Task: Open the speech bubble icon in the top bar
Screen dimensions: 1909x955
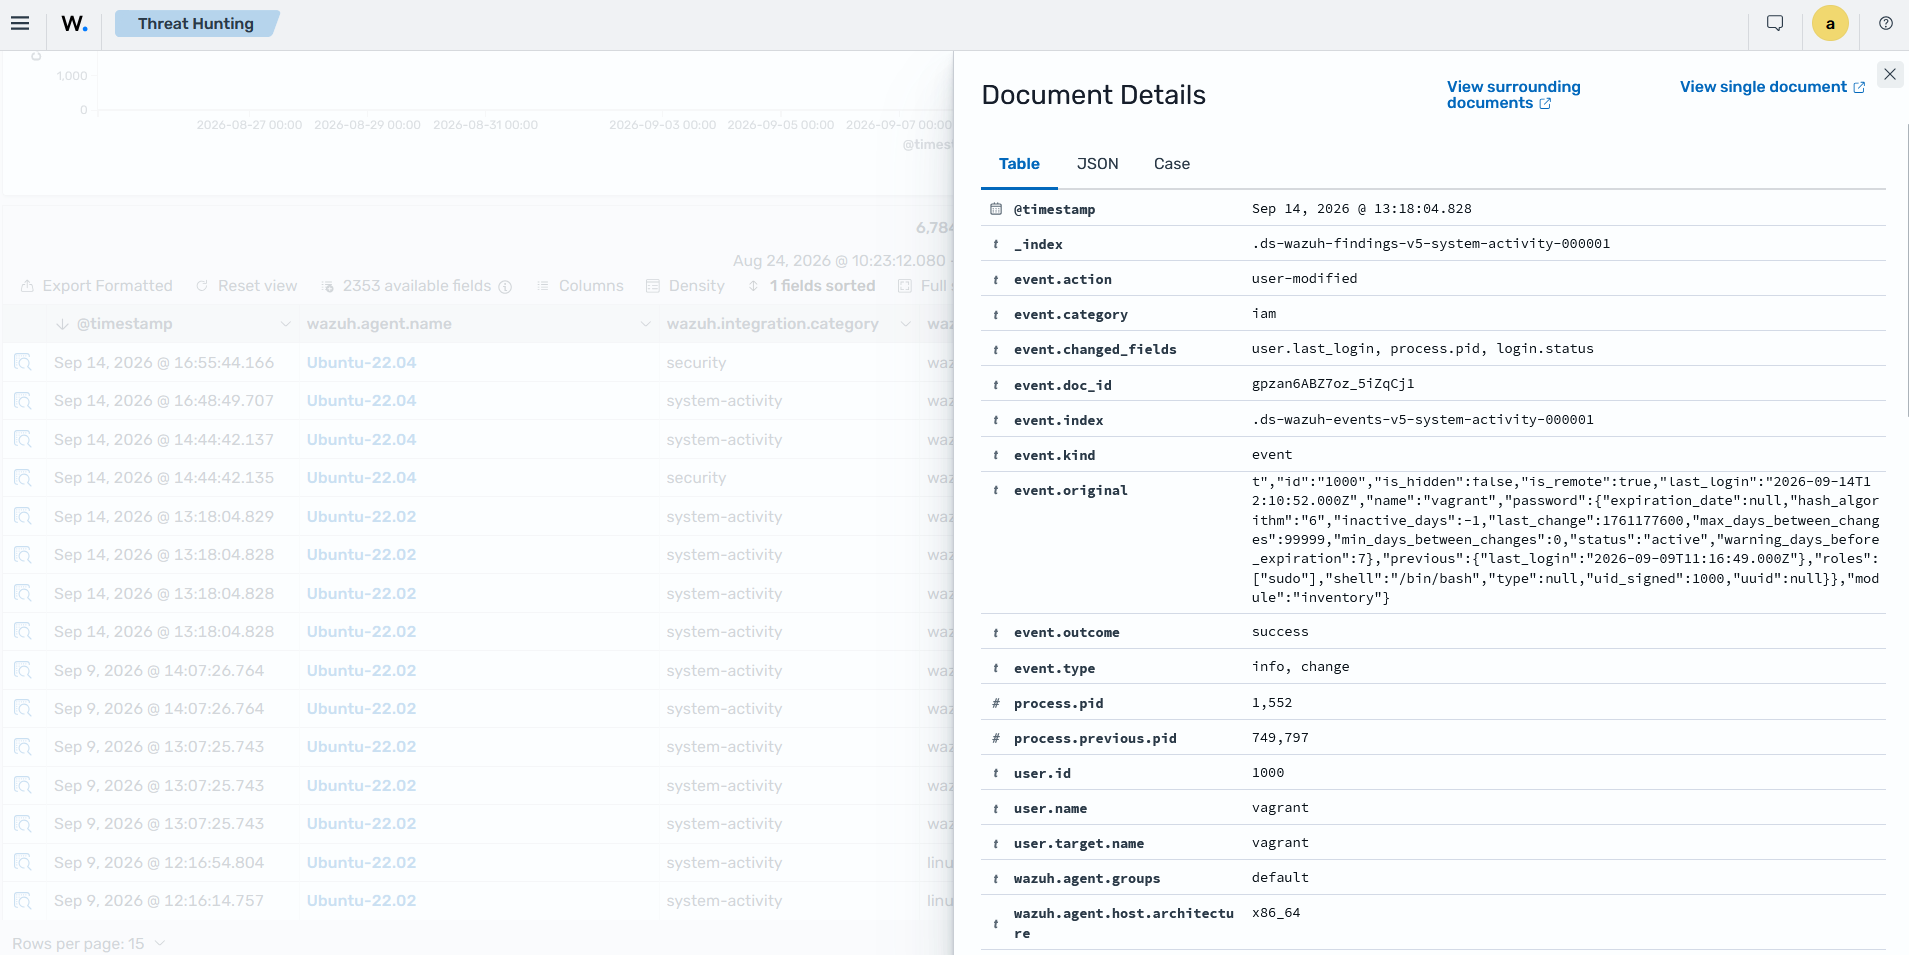Action: point(1775,23)
